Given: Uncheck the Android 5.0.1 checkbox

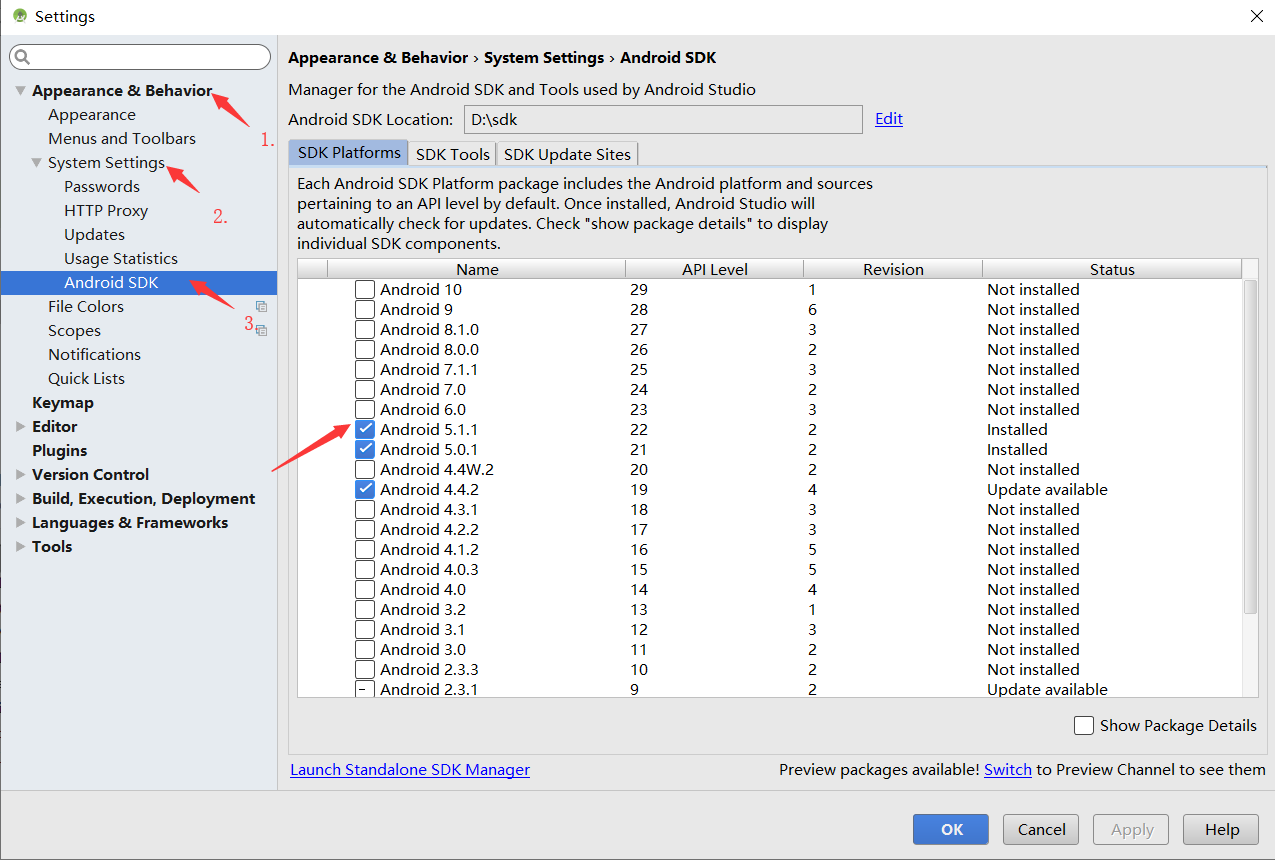Looking at the screenshot, I should (365, 450).
